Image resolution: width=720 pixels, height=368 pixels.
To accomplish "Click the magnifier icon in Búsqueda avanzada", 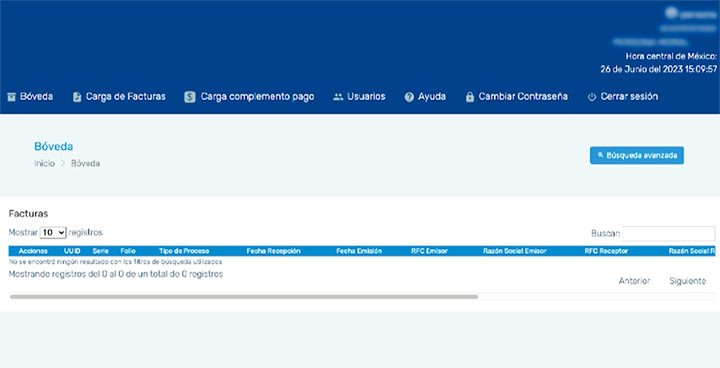I will coord(600,155).
